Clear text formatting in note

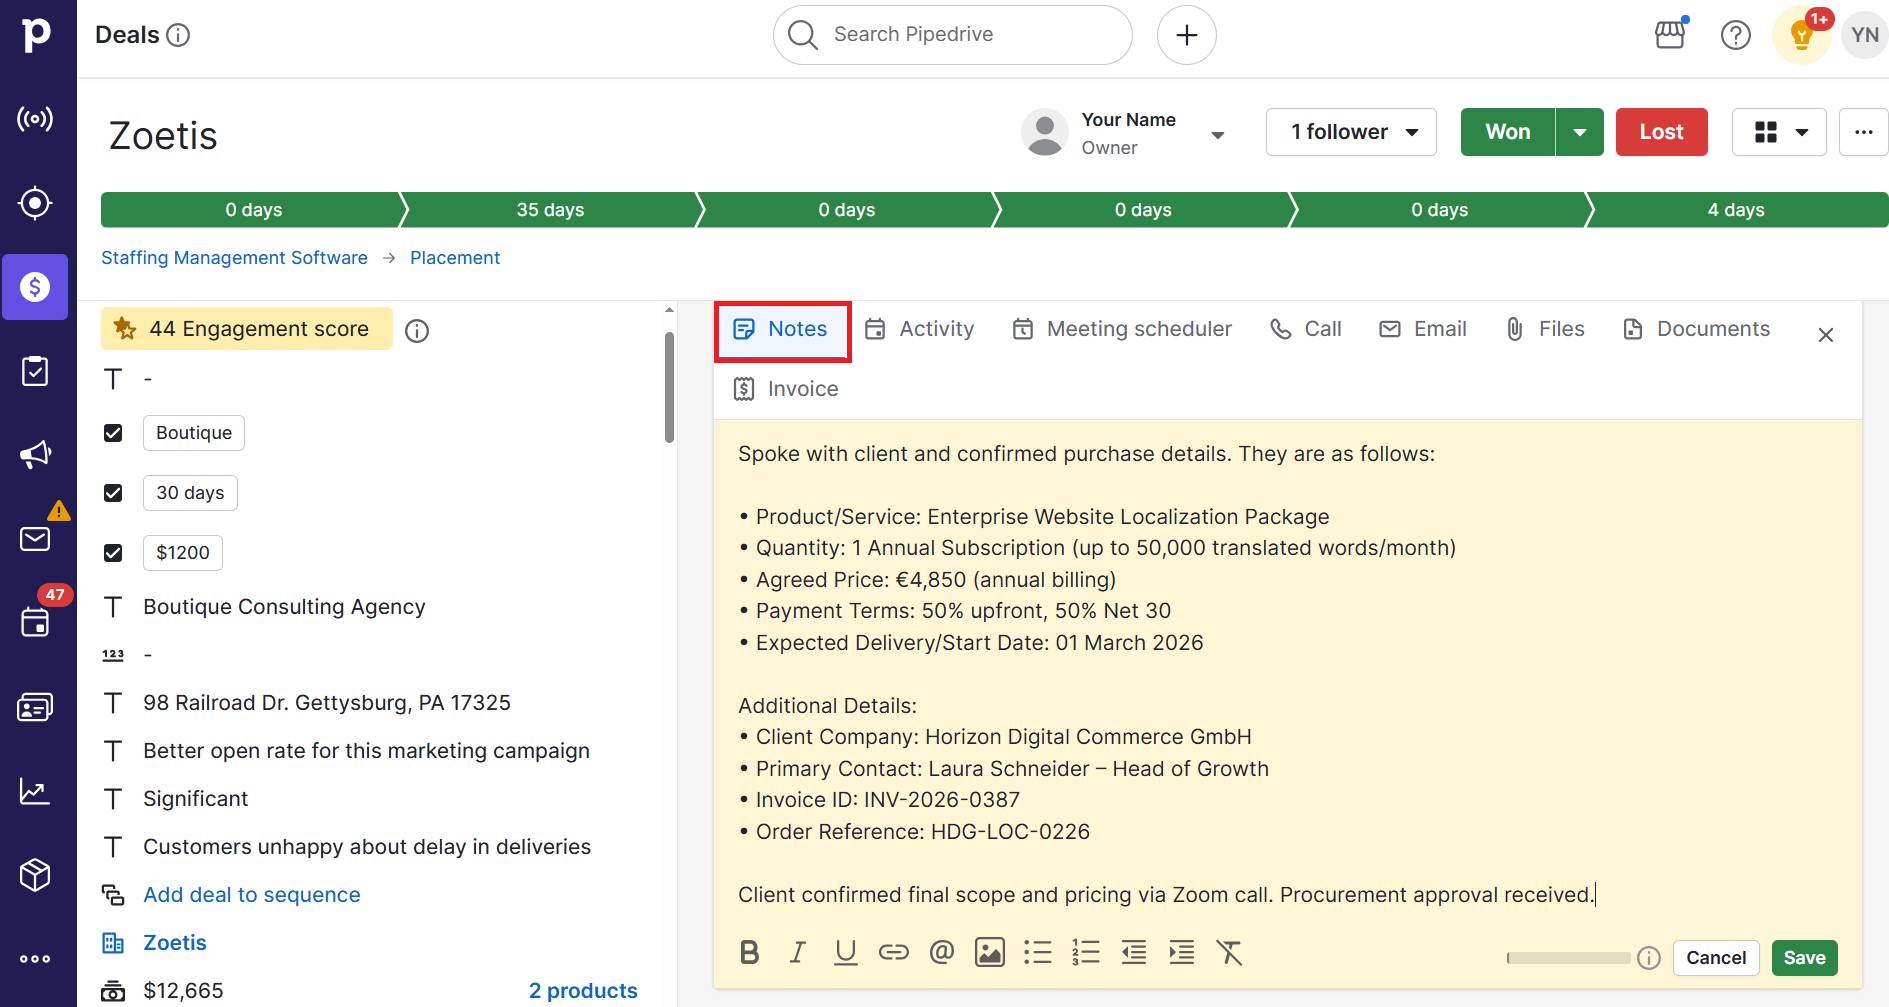pyautogui.click(x=1229, y=953)
